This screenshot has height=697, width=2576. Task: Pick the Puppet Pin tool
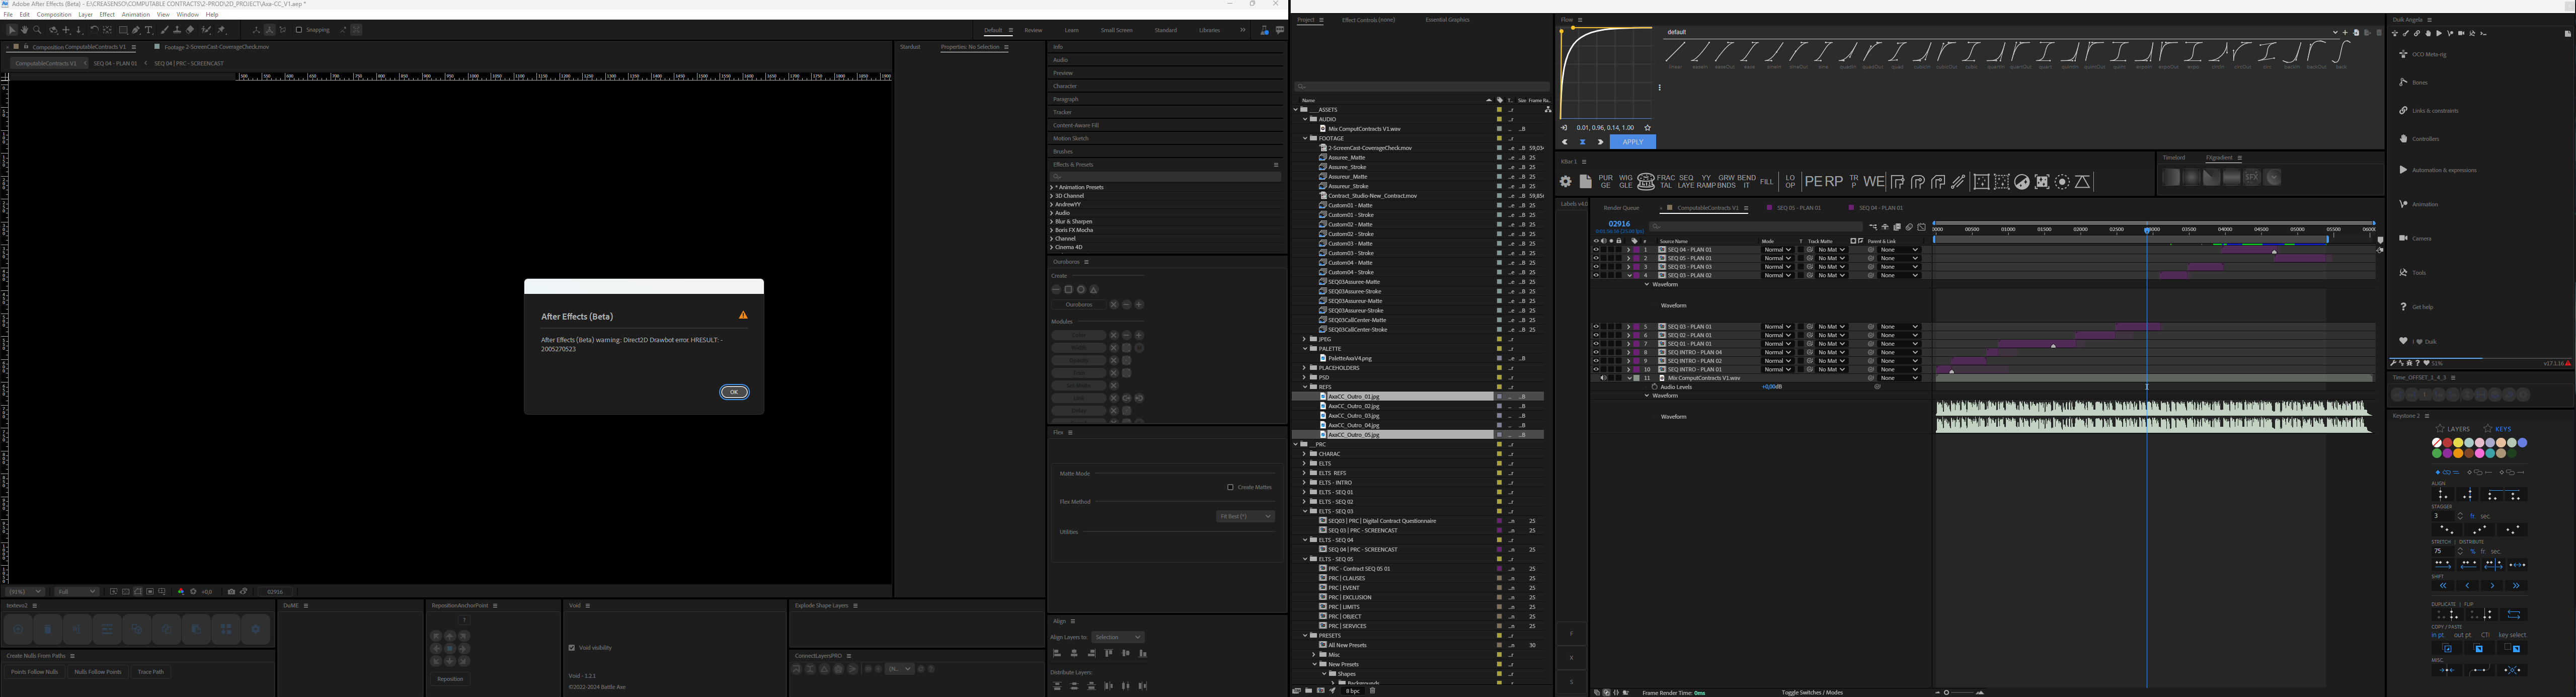tap(221, 30)
